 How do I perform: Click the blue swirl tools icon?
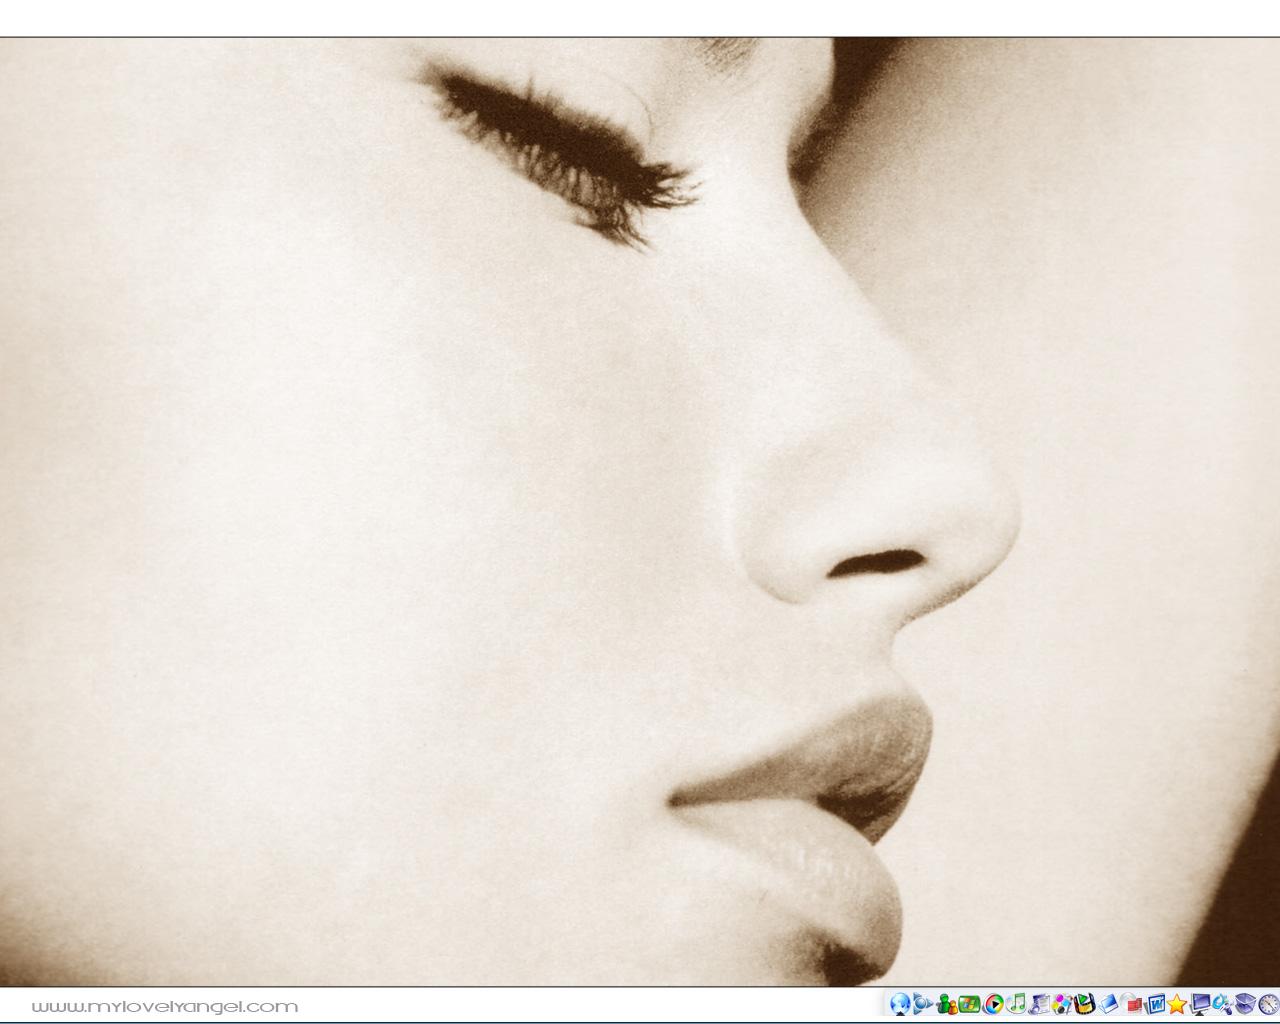tap(1223, 1004)
